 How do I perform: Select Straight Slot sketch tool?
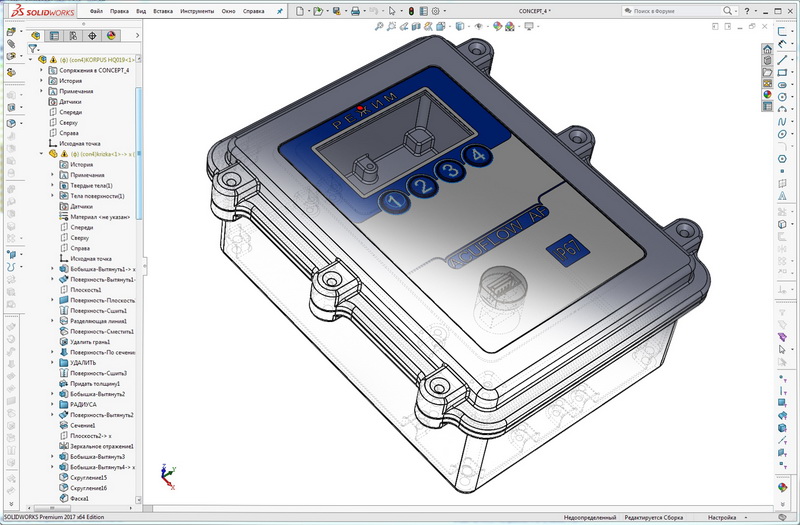[782, 85]
